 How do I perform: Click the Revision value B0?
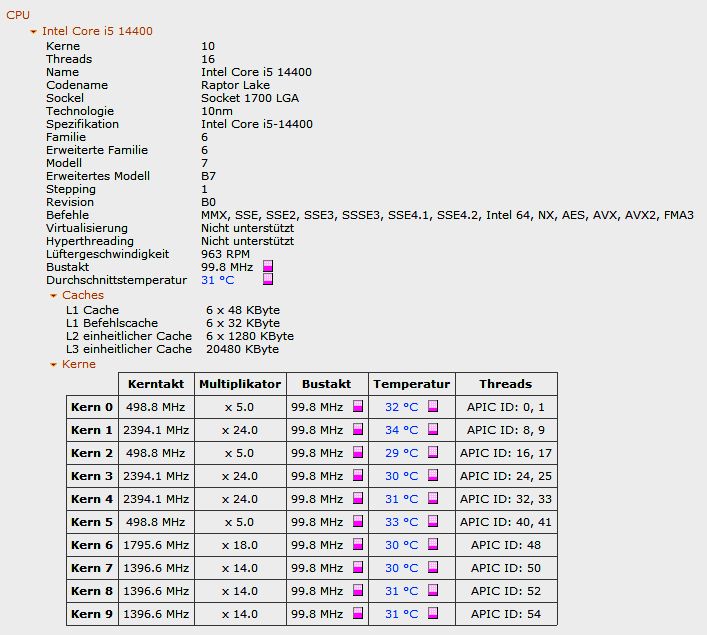click(208, 202)
